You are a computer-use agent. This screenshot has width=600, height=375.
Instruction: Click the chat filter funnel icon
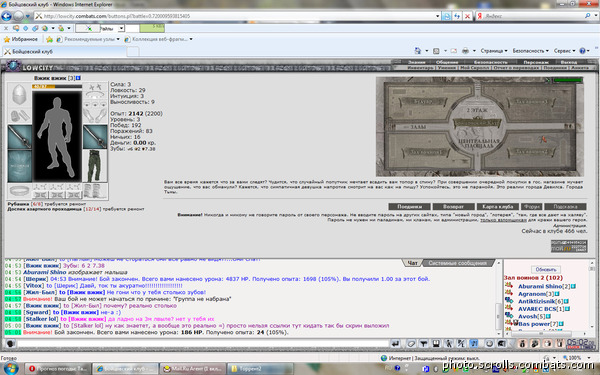click(x=424, y=344)
